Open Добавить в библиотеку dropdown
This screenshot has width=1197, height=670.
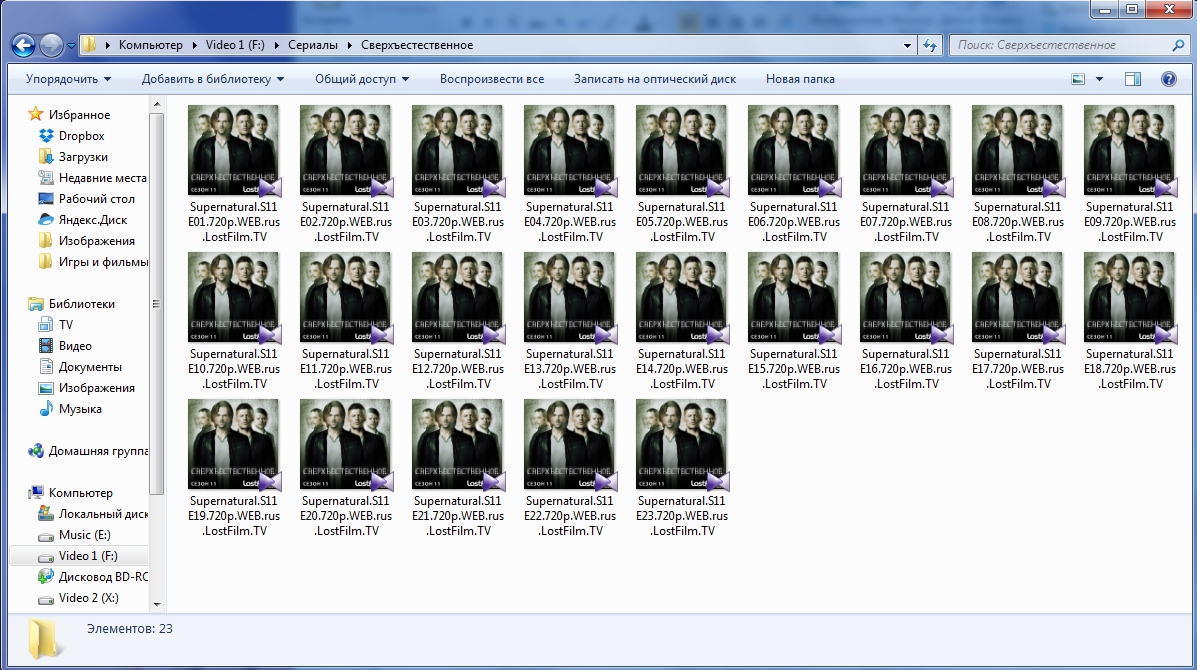pyautogui.click(x=212, y=79)
